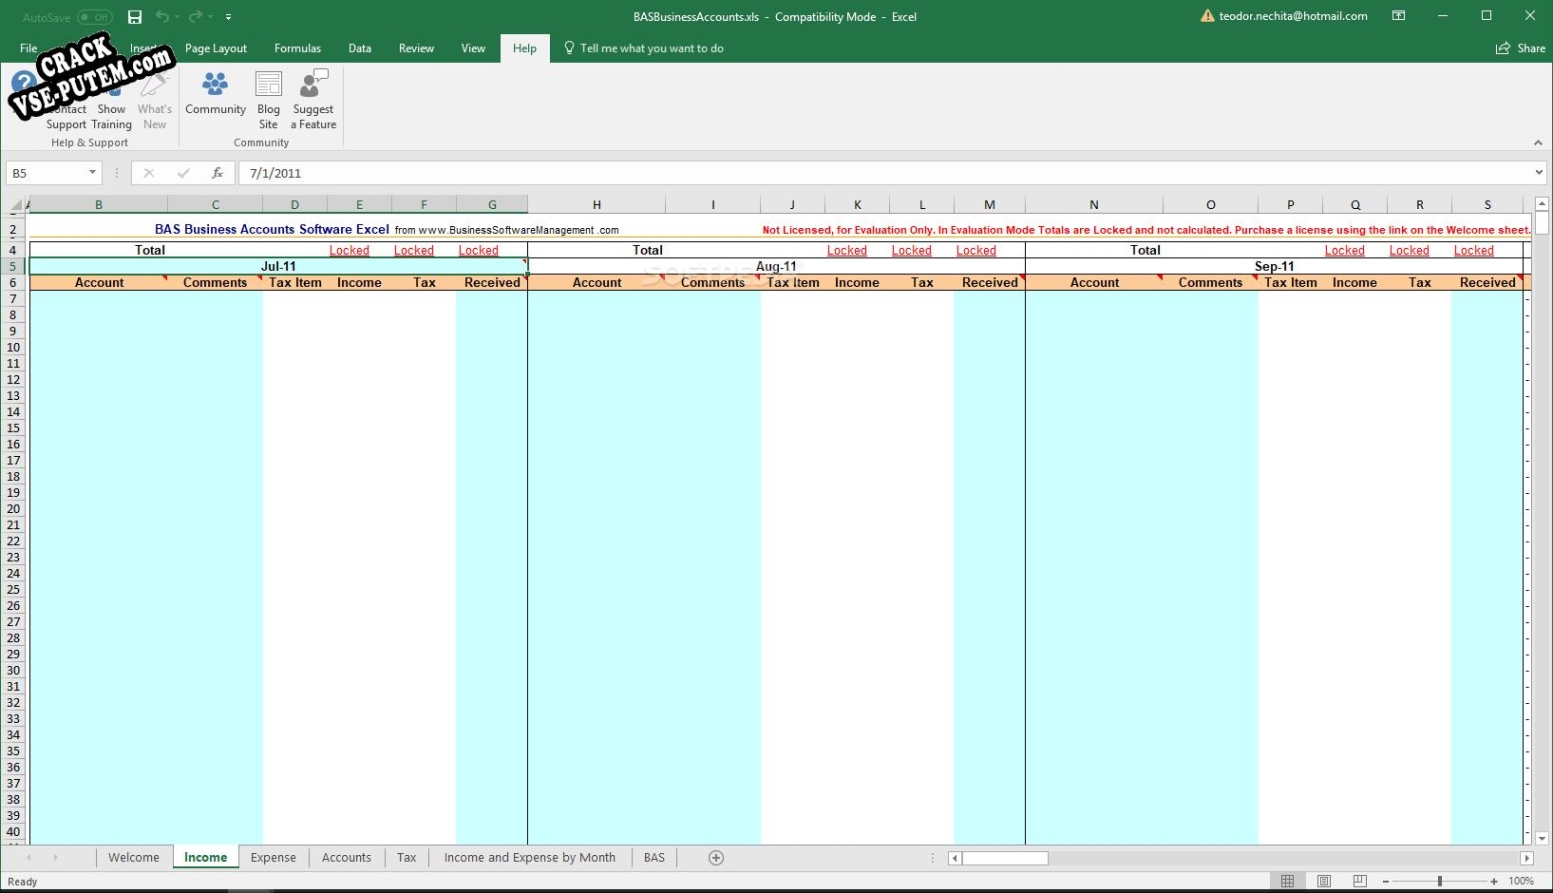1553x893 pixels.
Task: Click Suggest a Feature icon
Action: click(314, 100)
